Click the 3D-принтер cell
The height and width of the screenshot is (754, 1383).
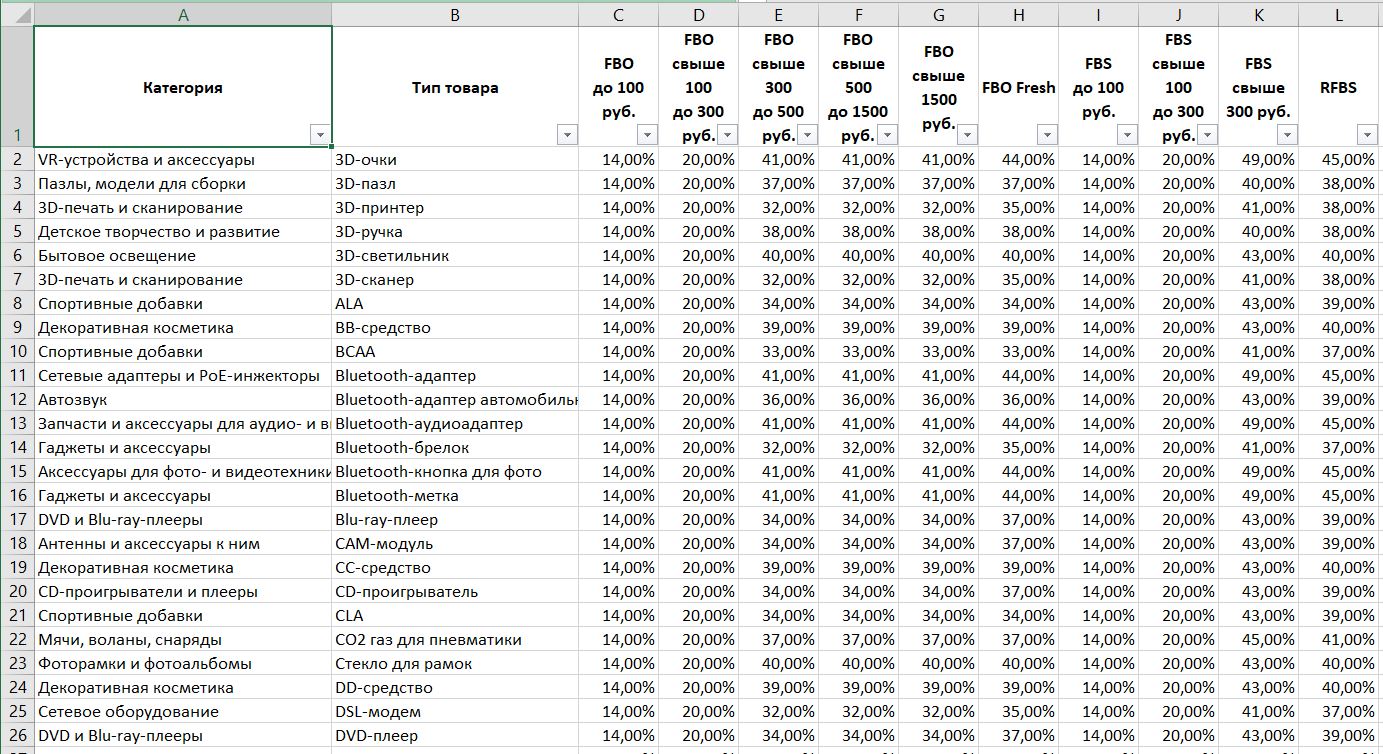pyautogui.click(x=455, y=208)
